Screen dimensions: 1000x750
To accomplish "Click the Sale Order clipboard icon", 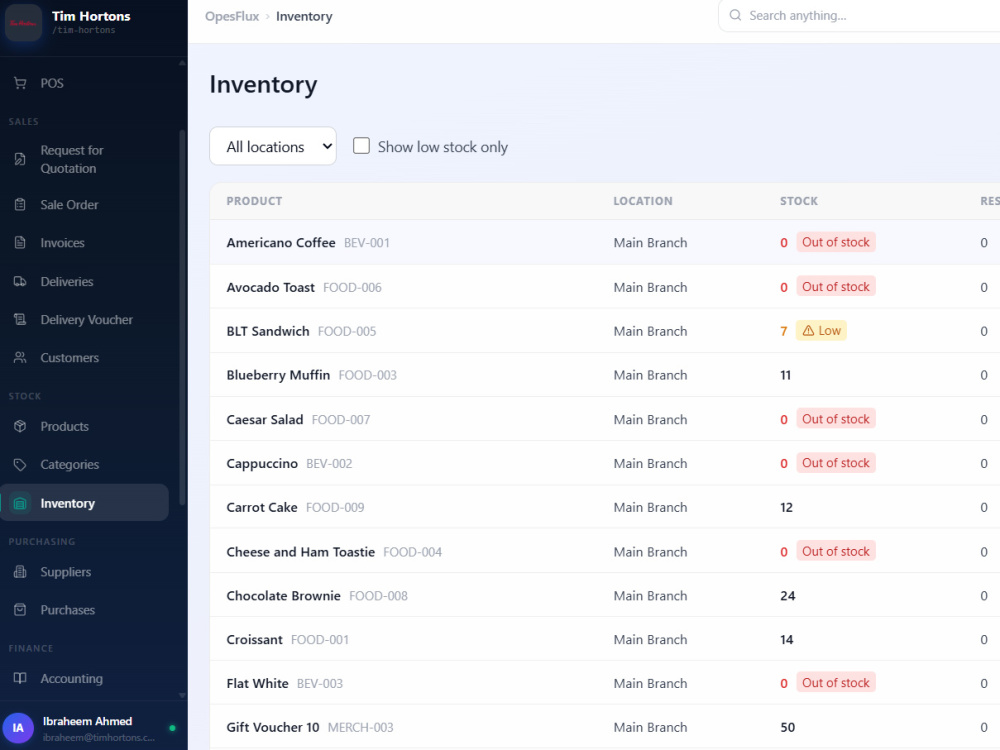I will click(x=20, y=205).
